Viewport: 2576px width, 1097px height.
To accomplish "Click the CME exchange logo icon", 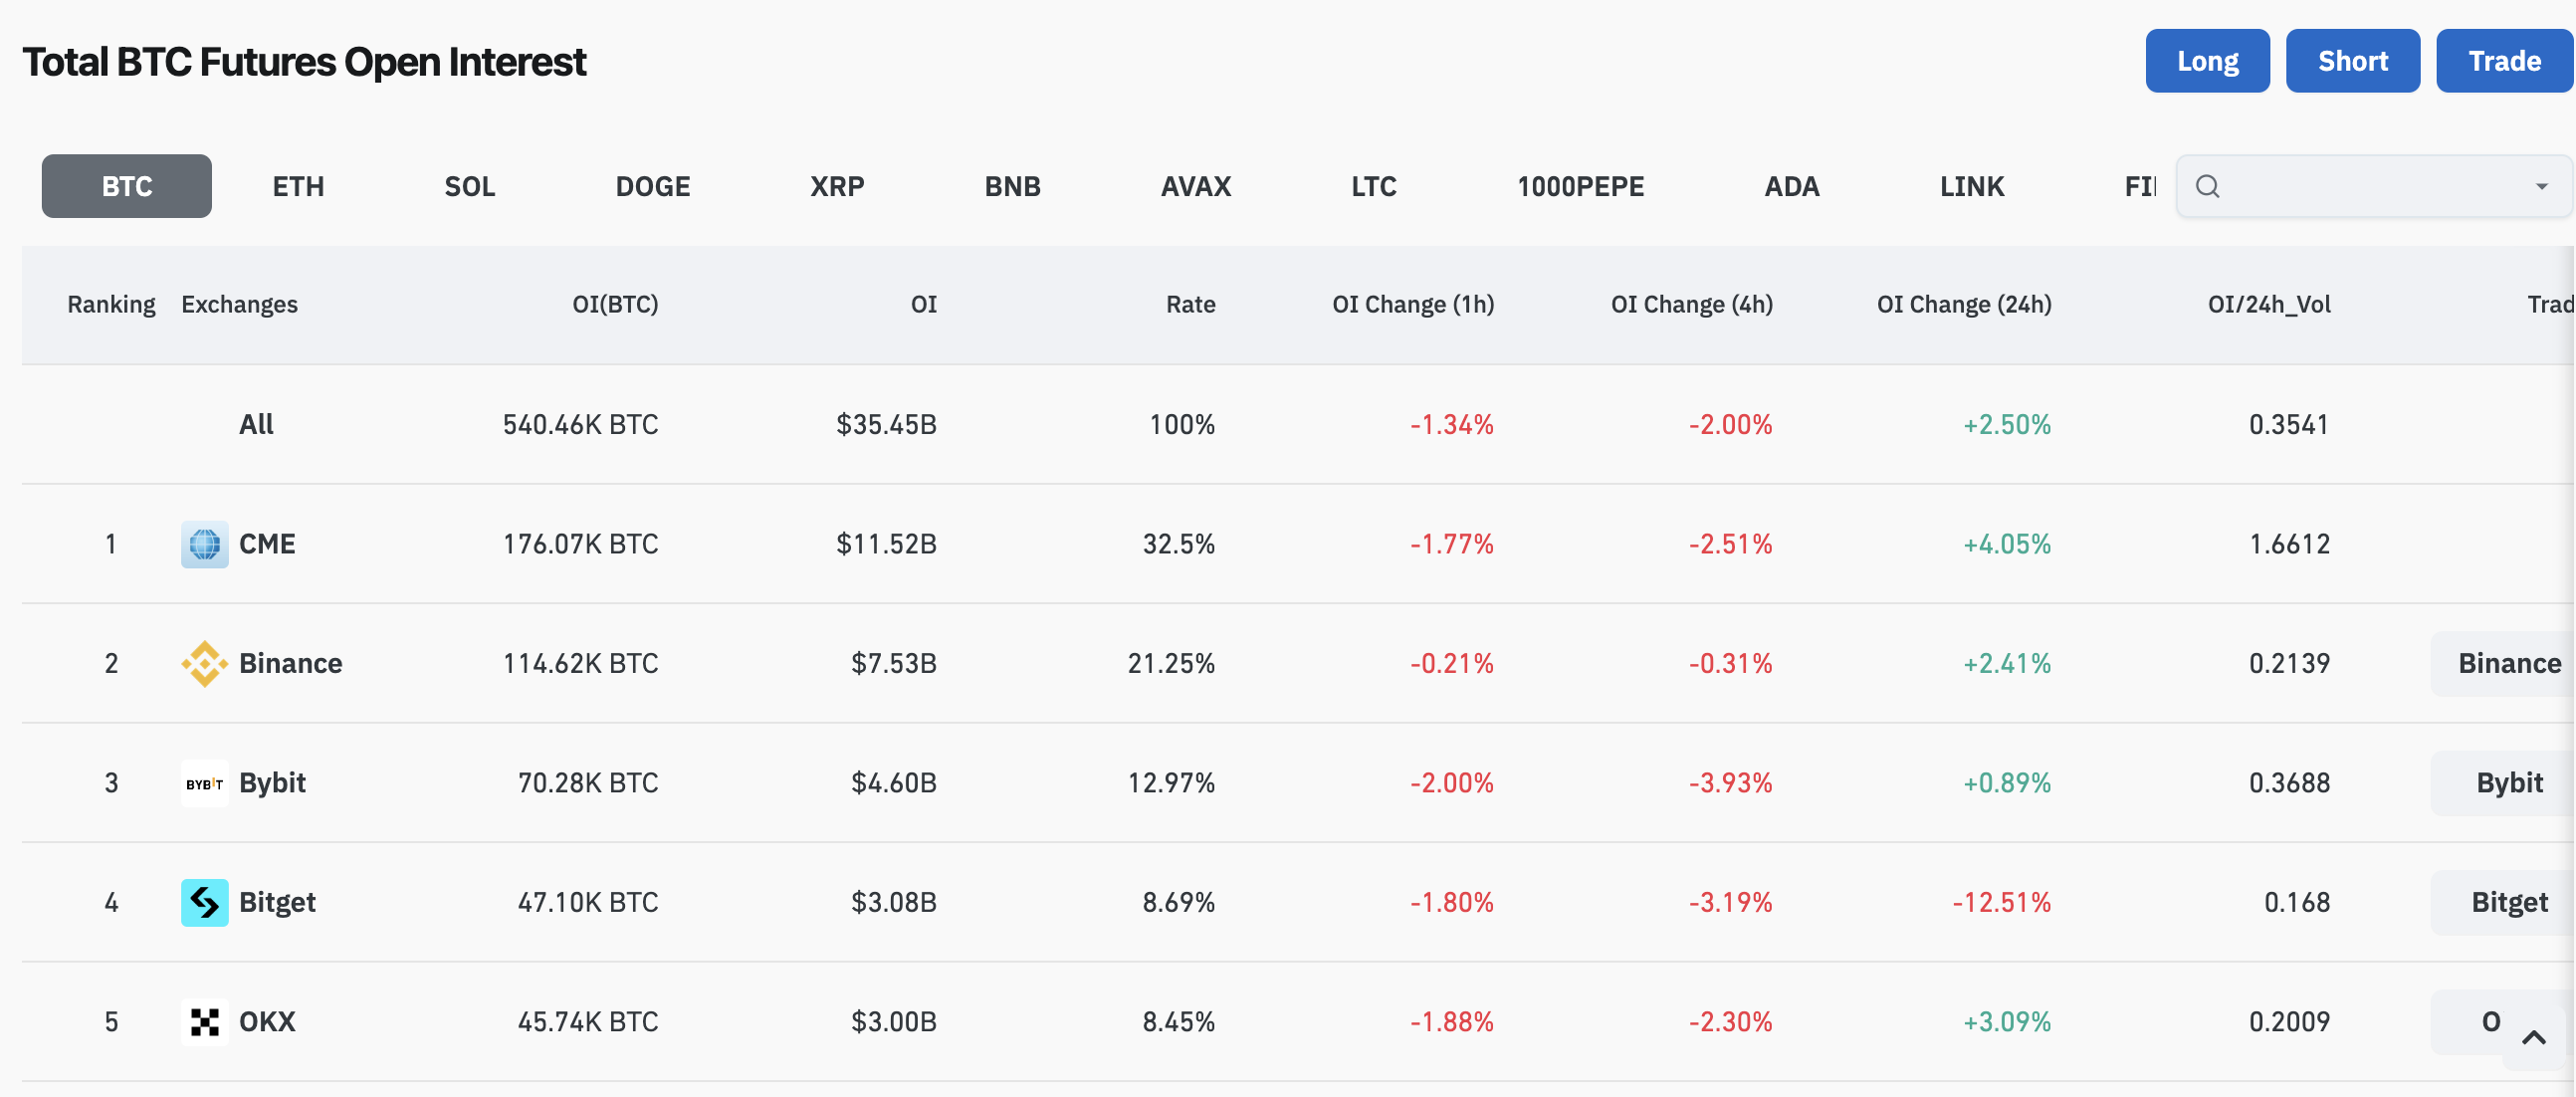I will (x=204, y=544).
